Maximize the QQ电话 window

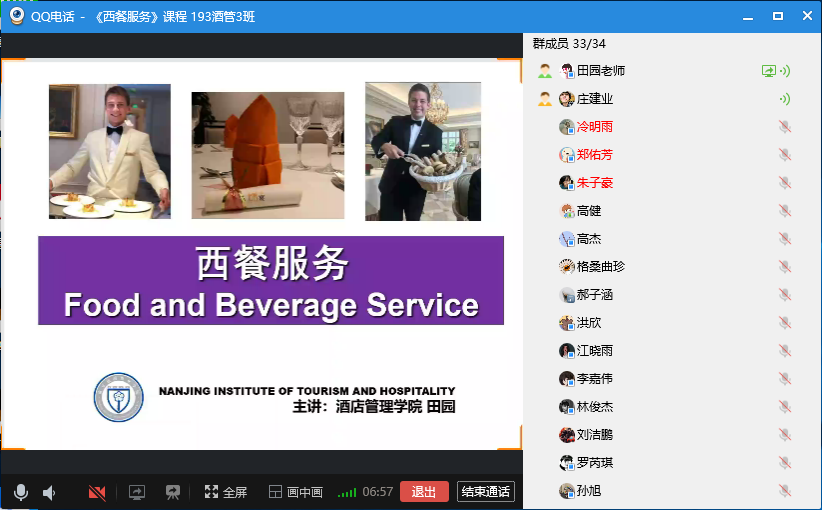pos(778,16)
